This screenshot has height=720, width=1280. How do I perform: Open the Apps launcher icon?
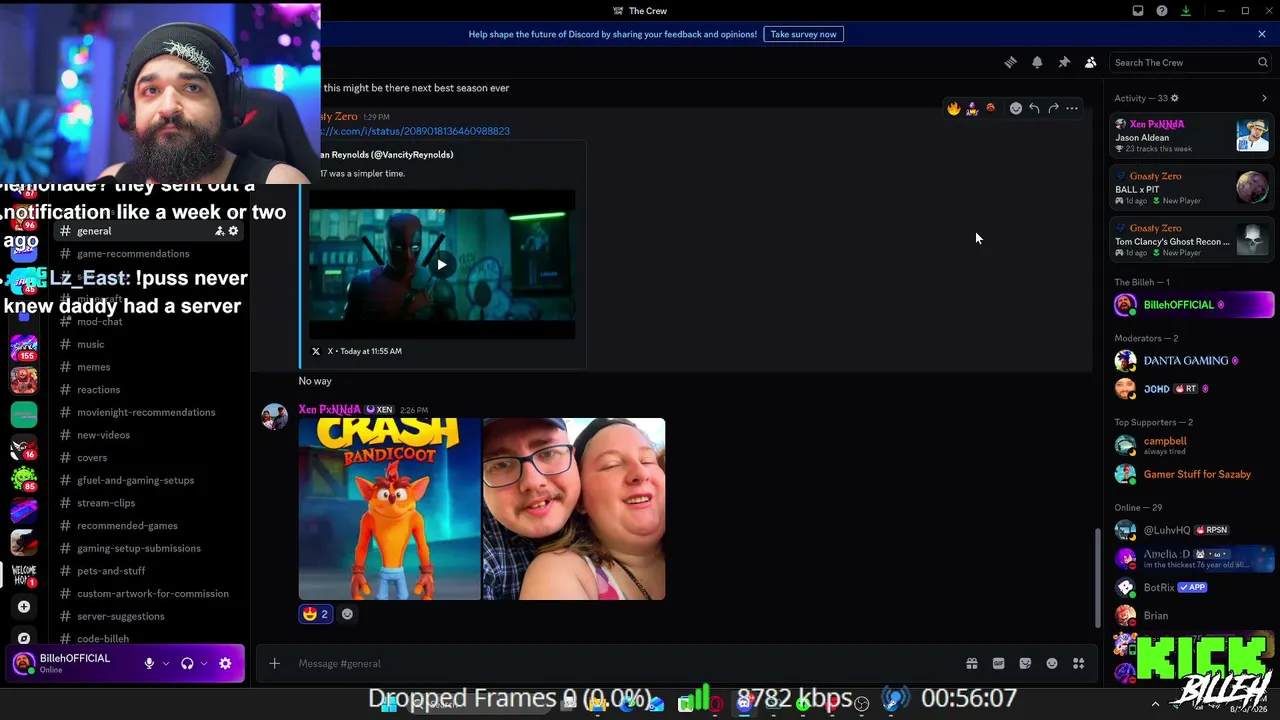(x=1079, y=663)
